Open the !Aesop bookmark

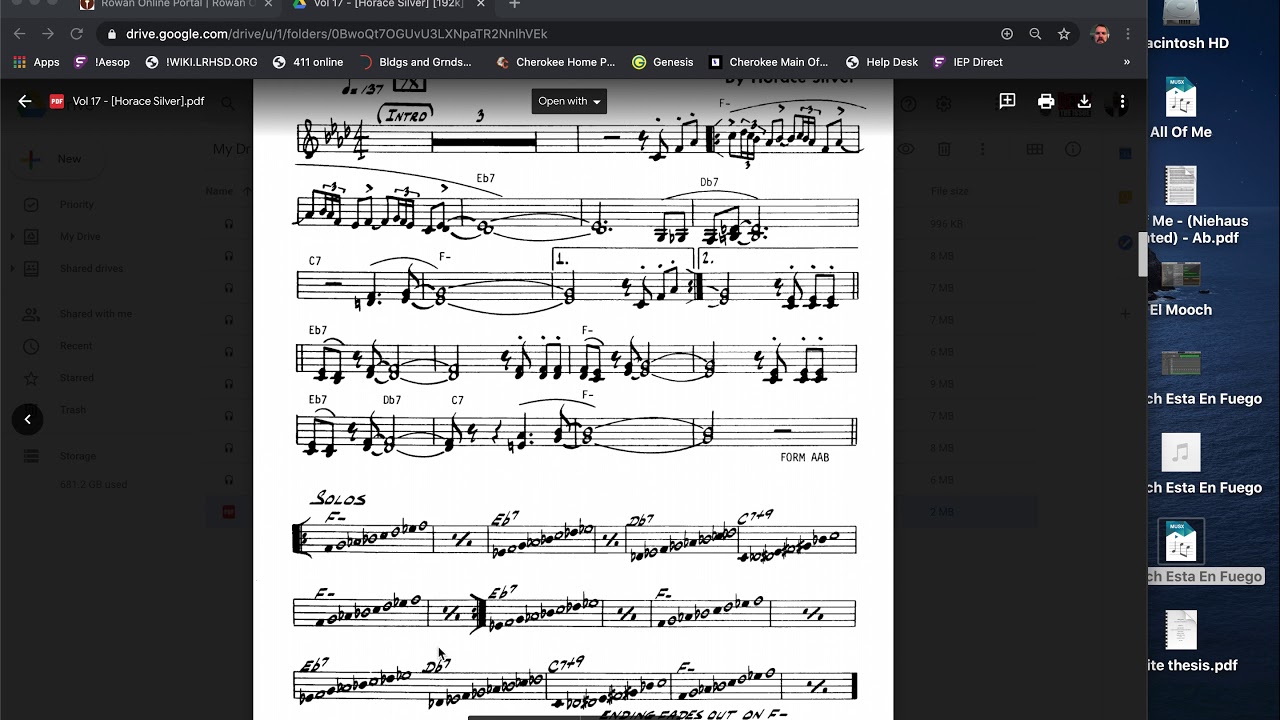[x=102, y=62]
